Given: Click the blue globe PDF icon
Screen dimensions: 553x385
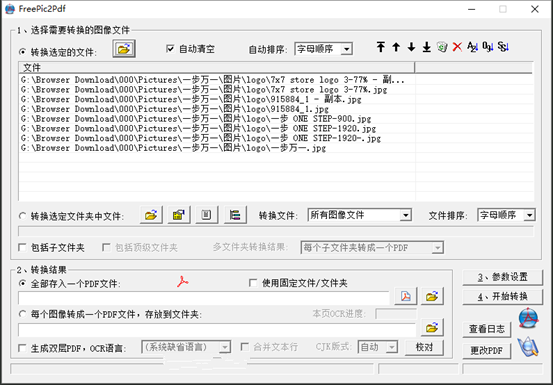Looking at the screenshot, I should click(x=528, y=318).
